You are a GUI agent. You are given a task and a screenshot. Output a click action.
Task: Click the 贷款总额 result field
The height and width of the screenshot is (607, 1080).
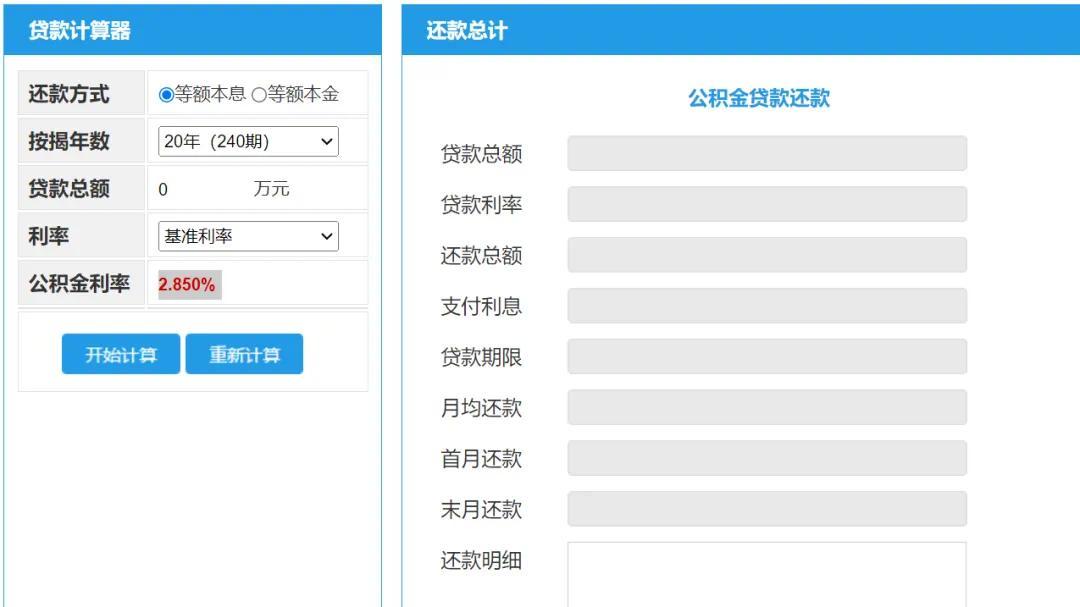[766, 152]
